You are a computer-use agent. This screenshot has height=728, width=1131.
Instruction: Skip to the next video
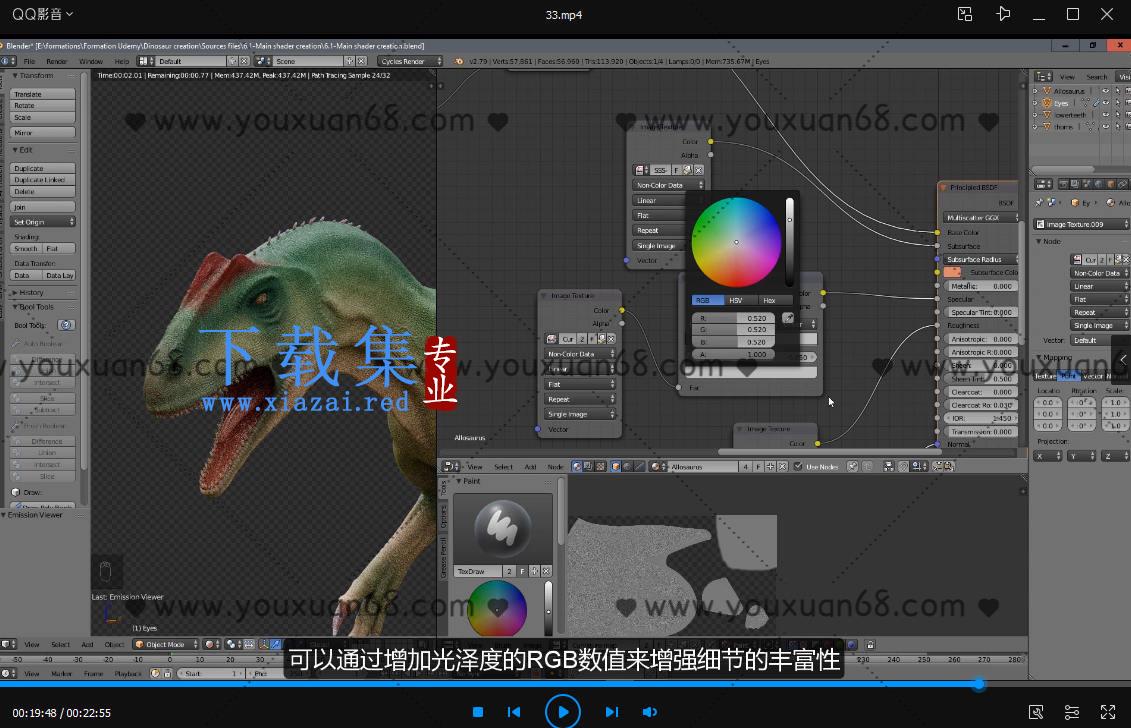pos(612,712)
